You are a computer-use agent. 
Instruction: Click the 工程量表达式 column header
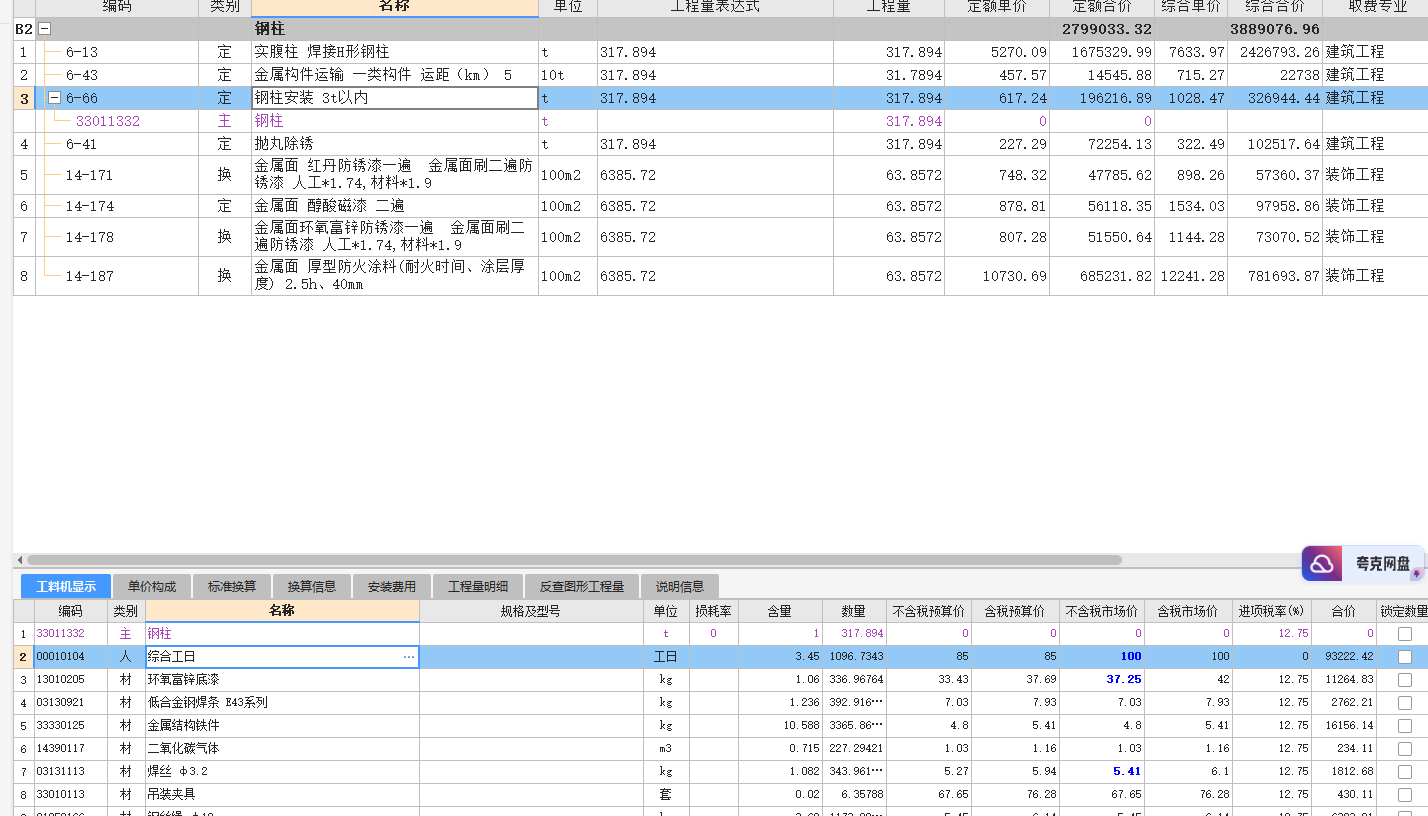pyautogui.click(x=715, y=8)
